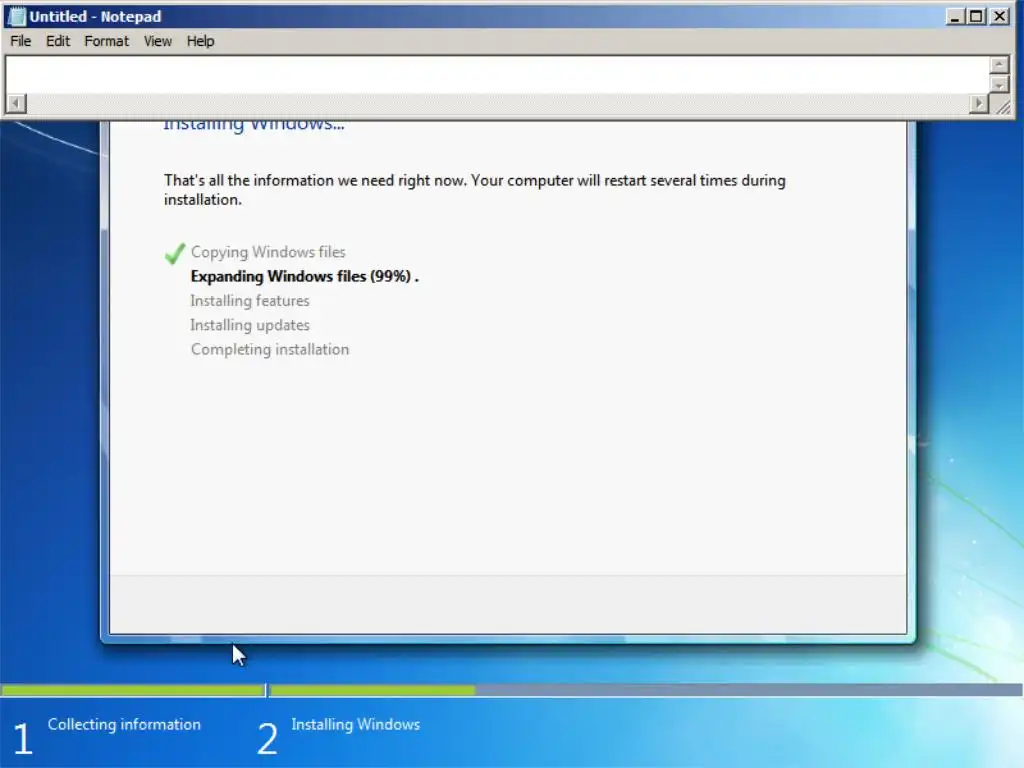The height and width of the screenshot is (768, 1024).
Task: Click the Collecting information progress bar
Action: (133, 690)
